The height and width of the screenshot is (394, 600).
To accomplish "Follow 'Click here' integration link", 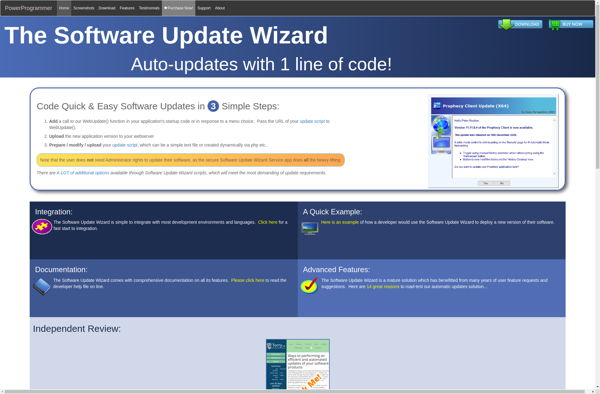I will [267, 222].
